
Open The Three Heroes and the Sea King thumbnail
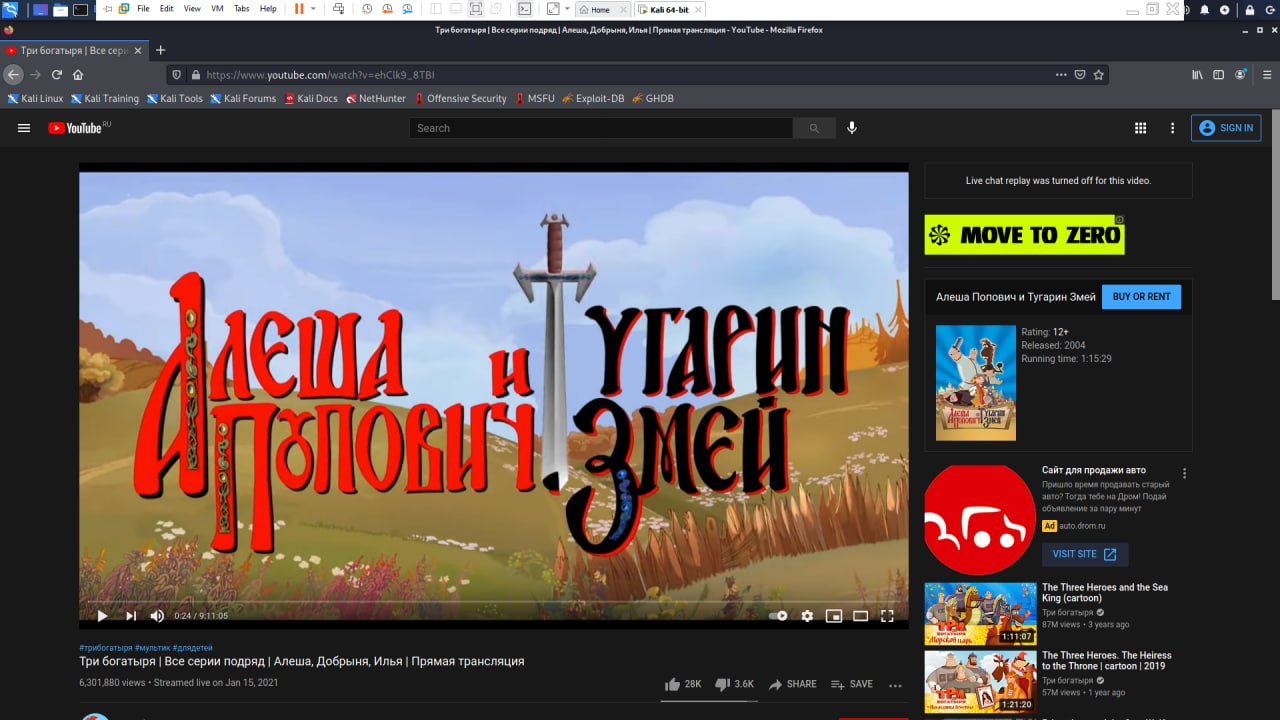(x=980, y=614)
